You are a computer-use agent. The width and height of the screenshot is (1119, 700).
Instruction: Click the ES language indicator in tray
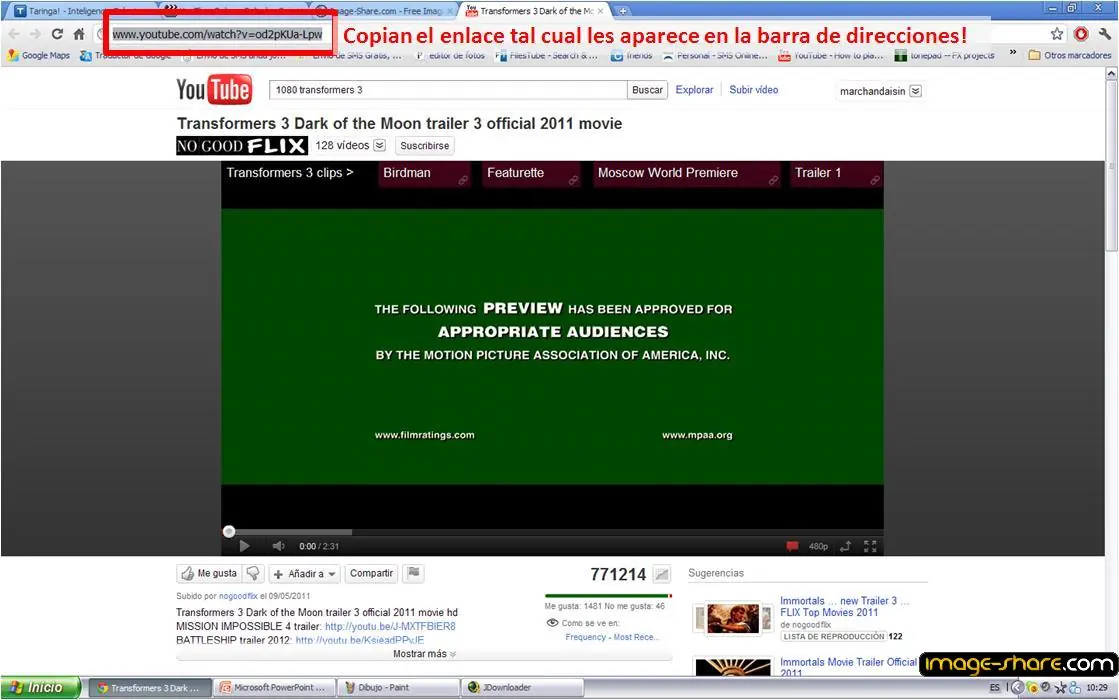pos(994,688)
